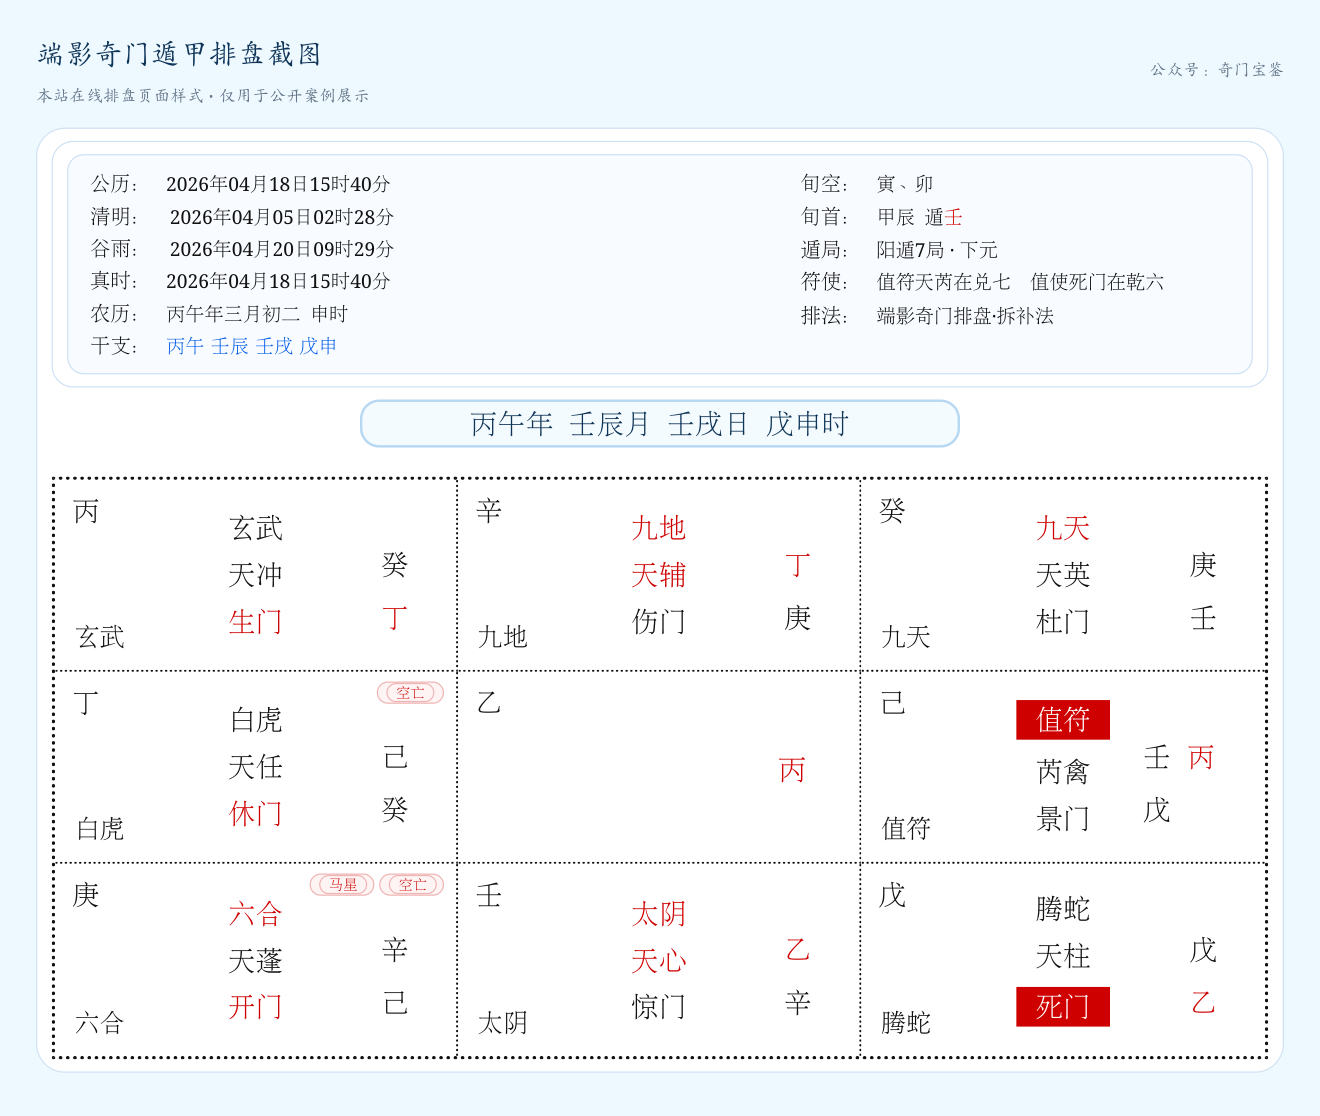The image size is (1320, 1116).
Task: Click the 排法 value 端影奇门排盘·拆补法
Action: [965, 316]
